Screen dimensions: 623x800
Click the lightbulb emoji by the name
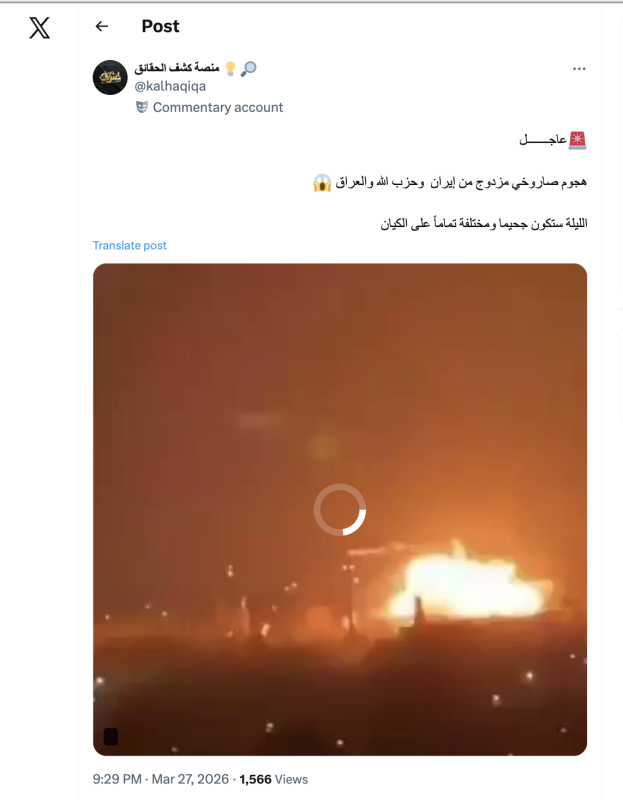coord(231,68)
